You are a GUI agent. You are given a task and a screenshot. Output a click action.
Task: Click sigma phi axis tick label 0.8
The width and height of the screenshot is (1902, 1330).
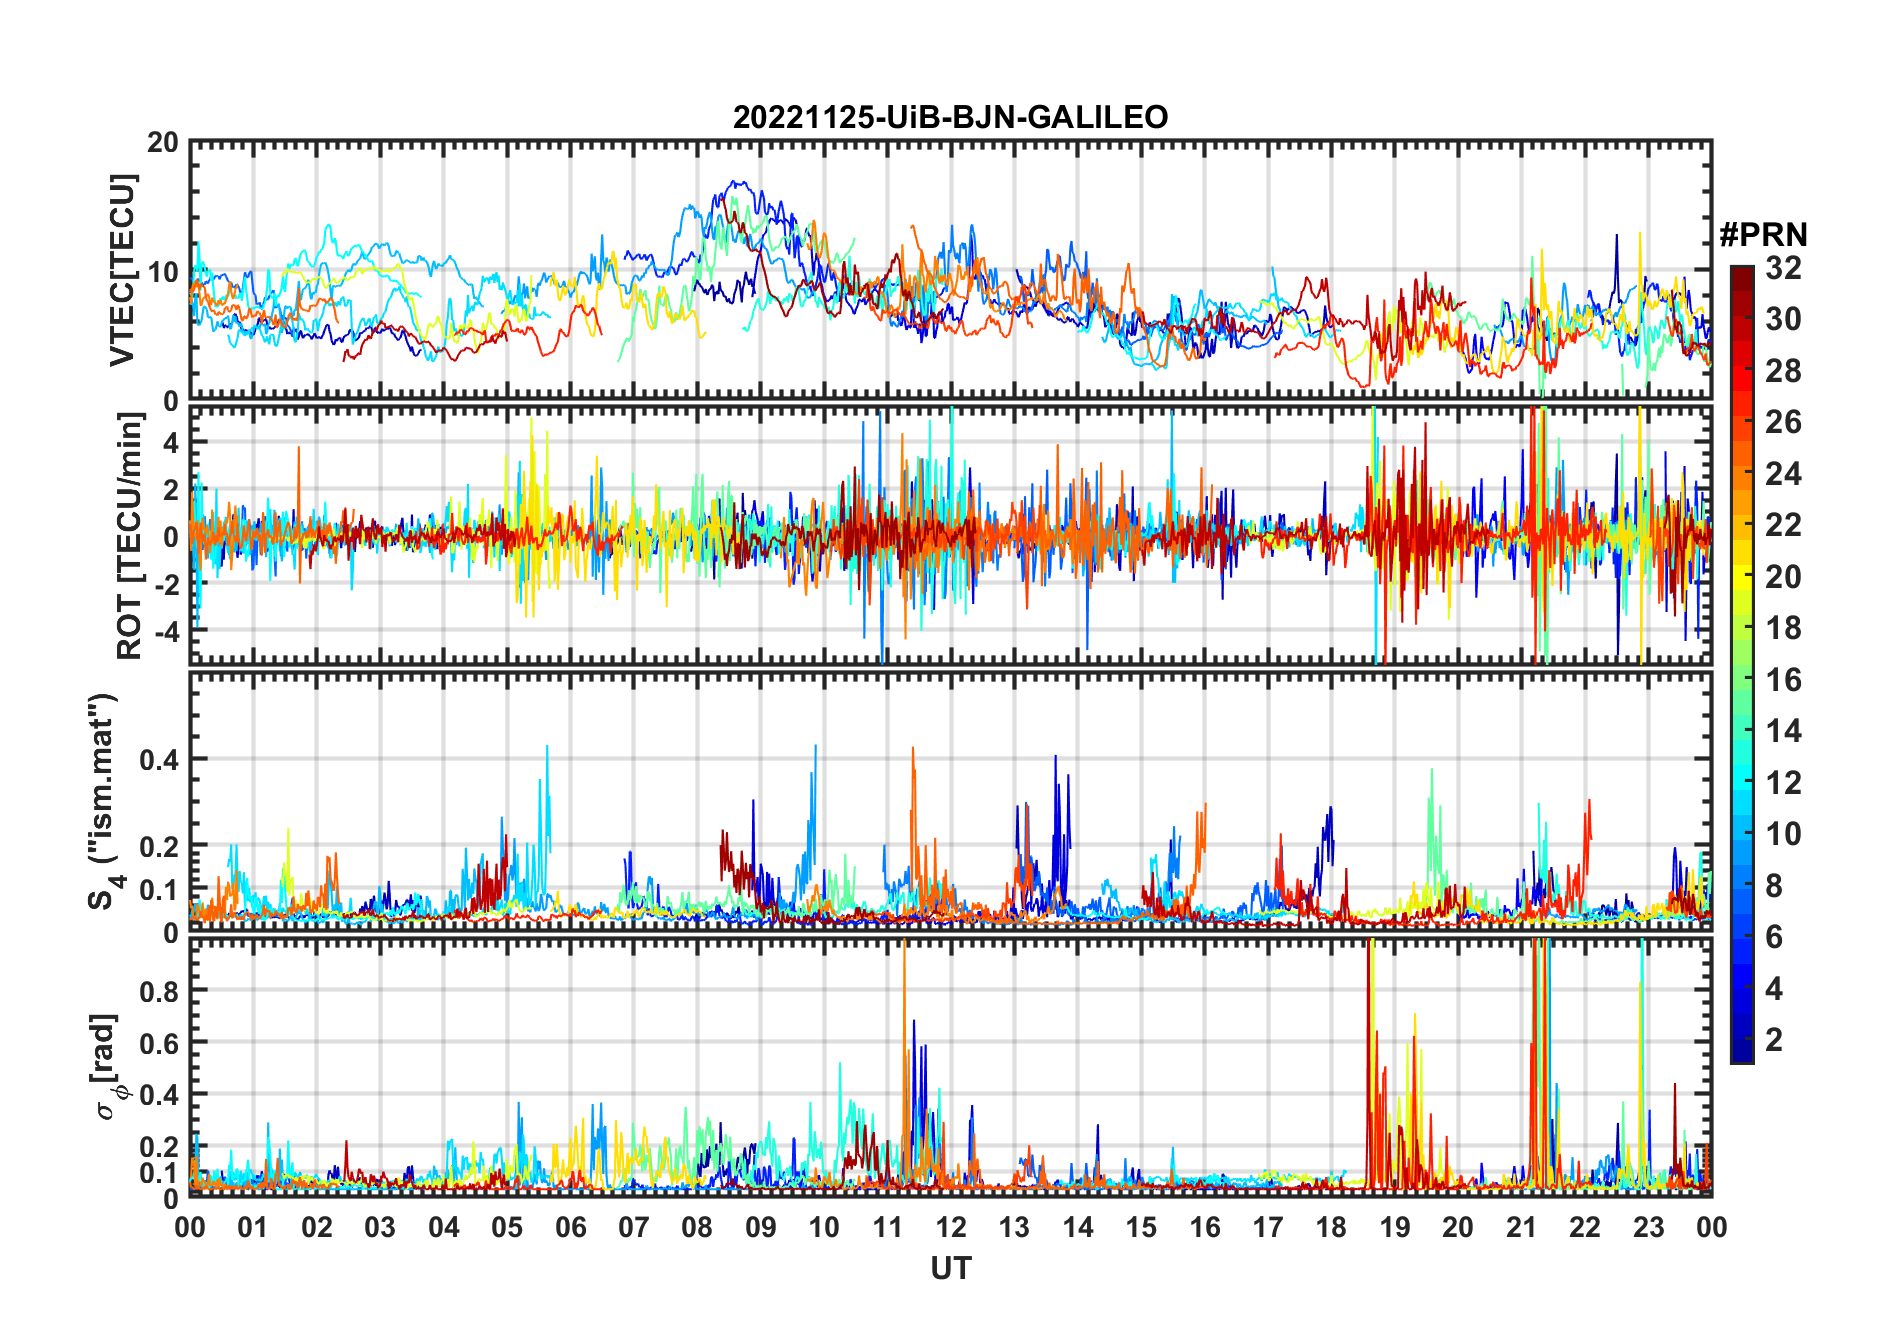click(x=158, y=991)
